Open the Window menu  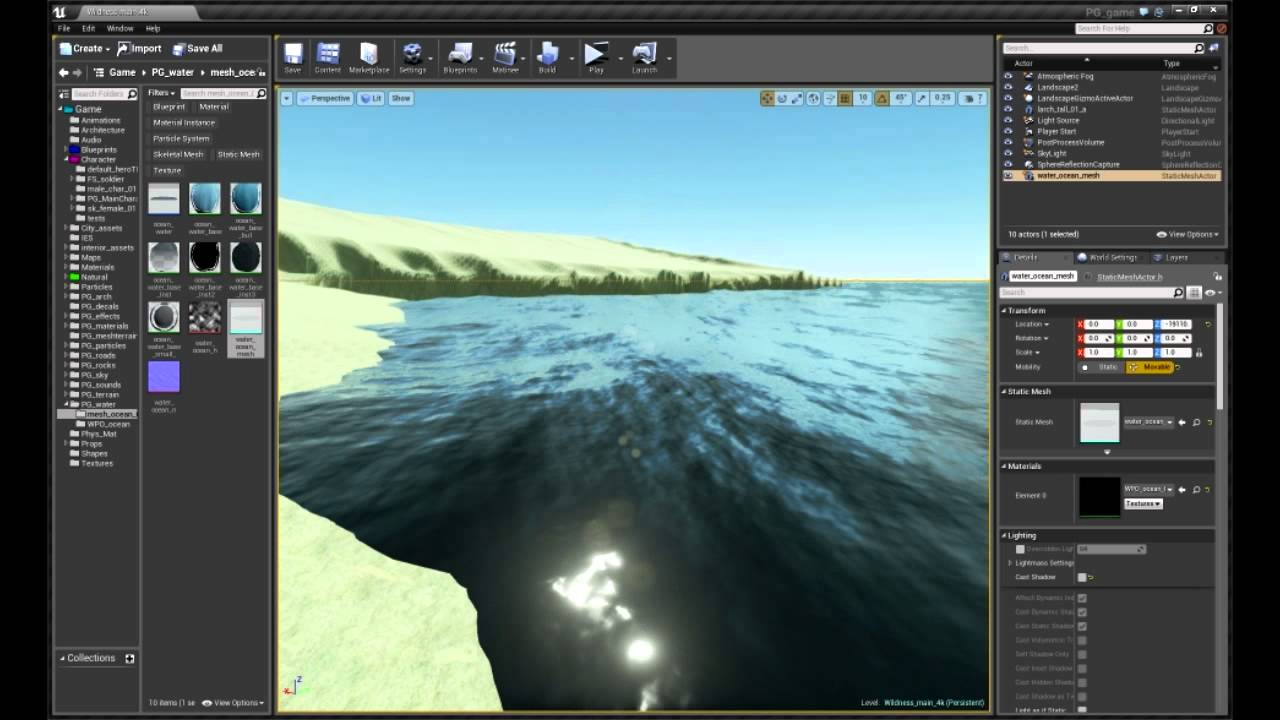coord(120,28)
